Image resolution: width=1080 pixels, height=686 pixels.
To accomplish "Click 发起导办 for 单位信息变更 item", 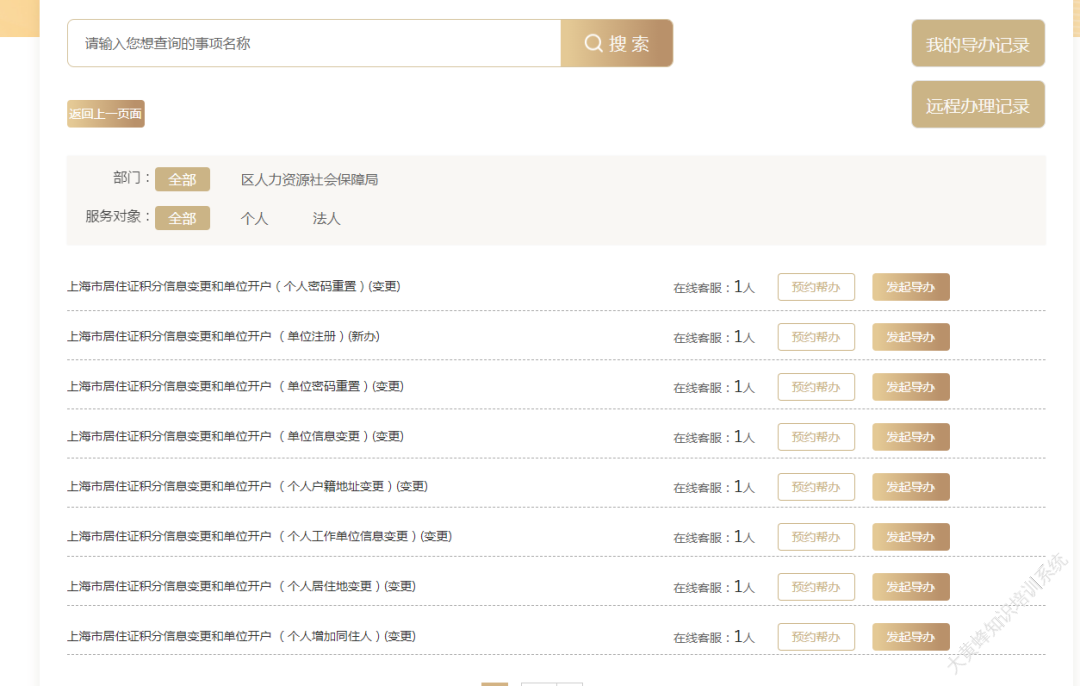I will (910, 437).
